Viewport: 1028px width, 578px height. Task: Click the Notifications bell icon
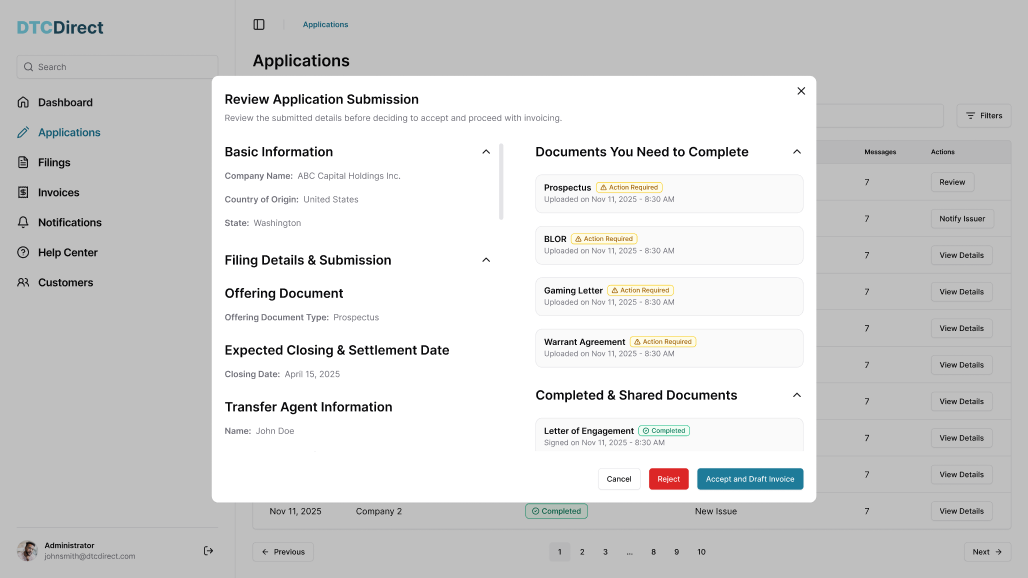pyautogui.click(x=23, y=222)
